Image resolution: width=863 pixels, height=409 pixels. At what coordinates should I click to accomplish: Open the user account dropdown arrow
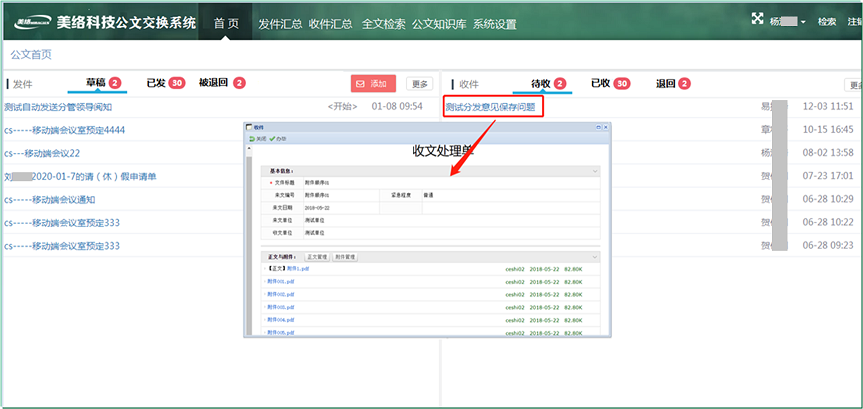[803, 22]
